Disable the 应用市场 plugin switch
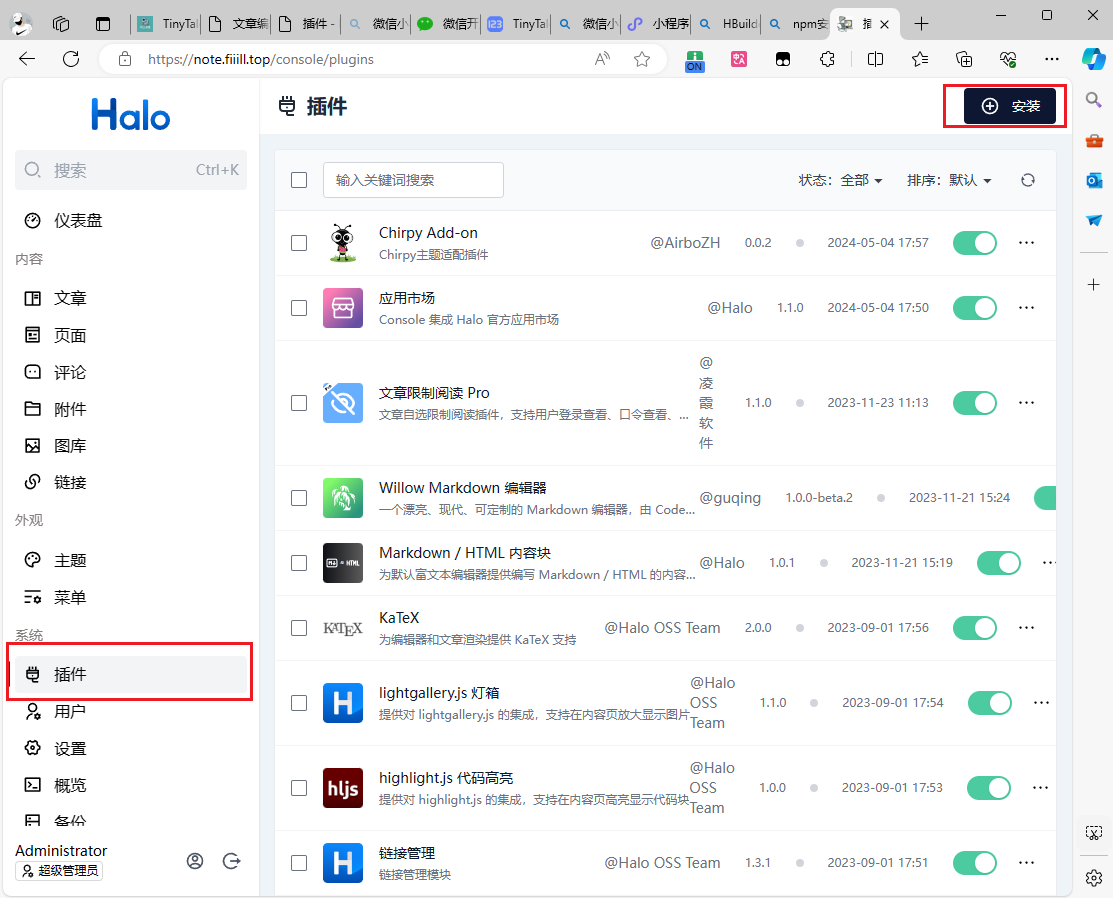The width and height of the screenshot is (1113, 898). (975, 308)
